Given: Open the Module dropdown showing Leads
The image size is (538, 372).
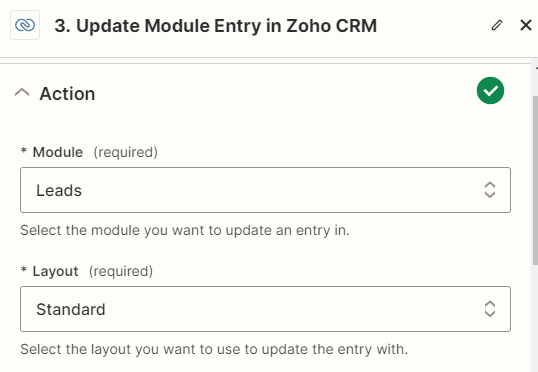Looking at the screenshot, I should click(265, 190).
